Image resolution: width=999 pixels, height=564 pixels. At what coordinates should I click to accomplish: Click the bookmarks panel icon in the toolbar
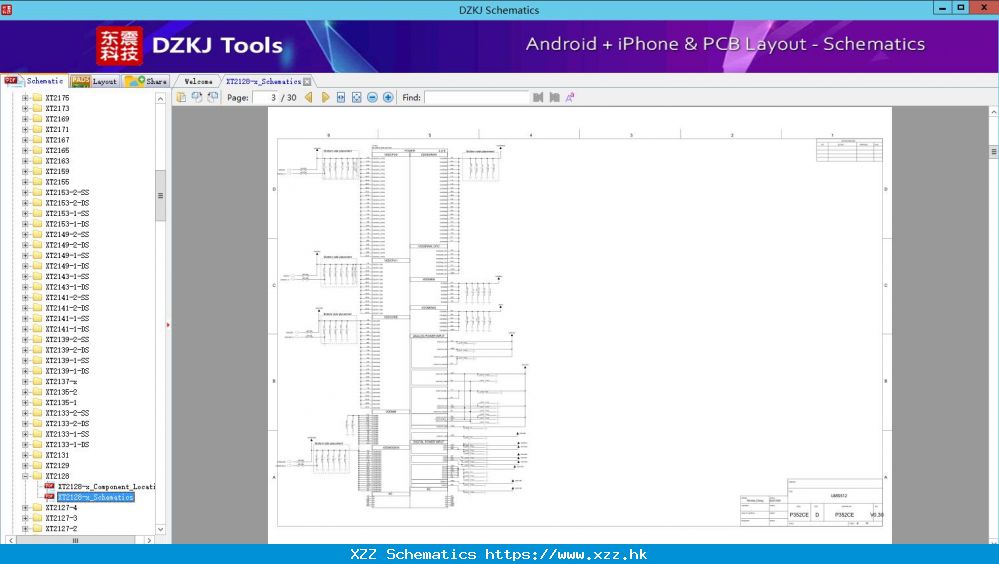[x=182, y=97]
